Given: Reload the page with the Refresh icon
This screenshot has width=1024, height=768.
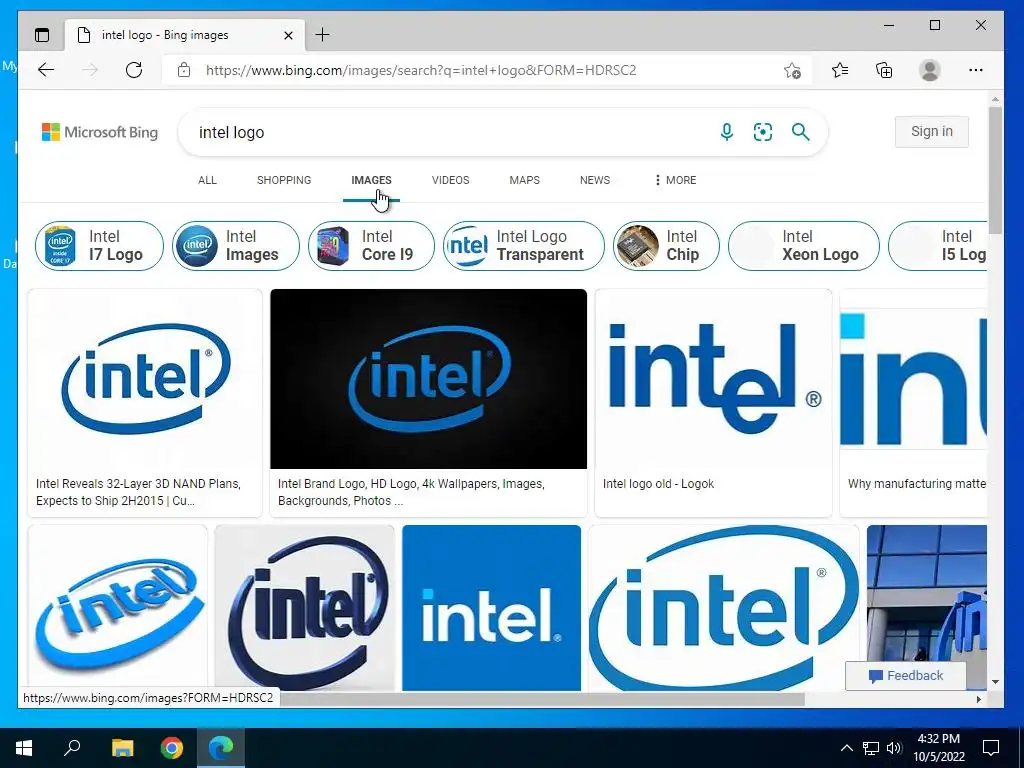Looking at the screenshot, I should click(x=134, y=70).
